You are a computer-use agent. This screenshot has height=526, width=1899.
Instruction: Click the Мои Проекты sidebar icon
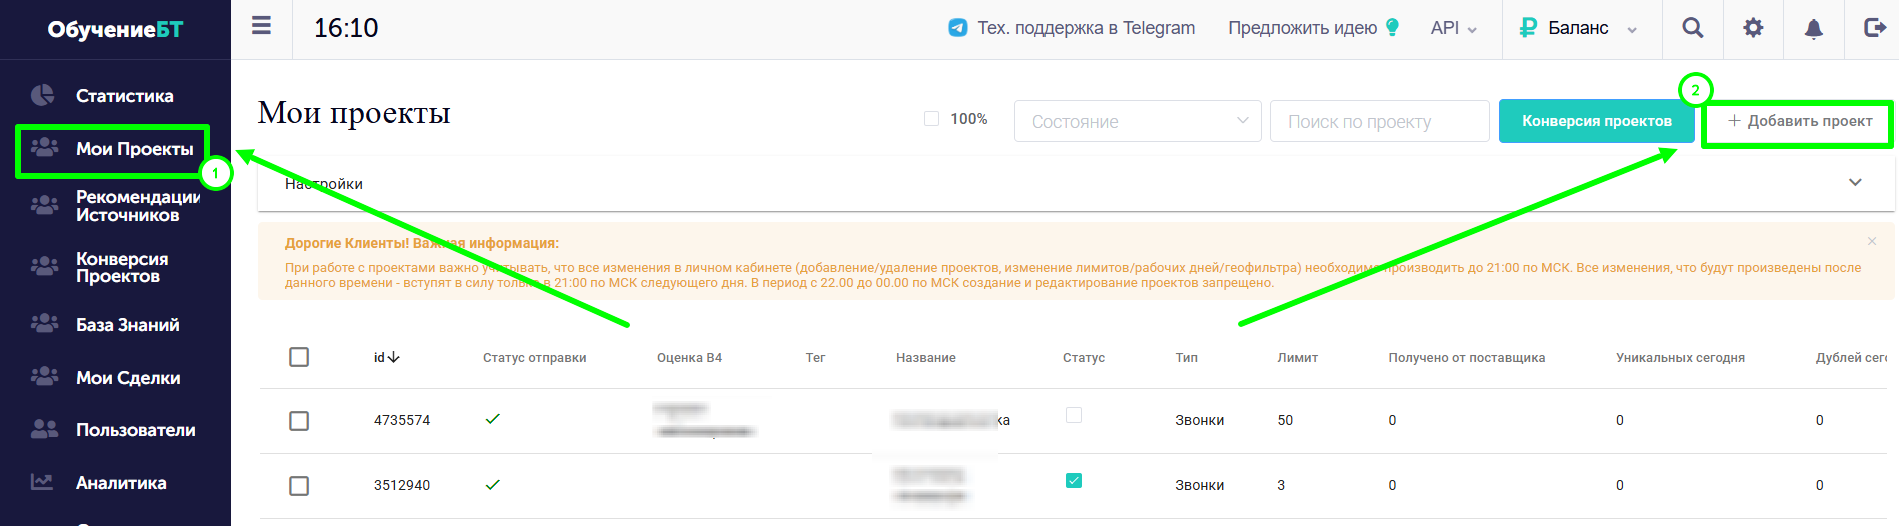pos(44,147)
